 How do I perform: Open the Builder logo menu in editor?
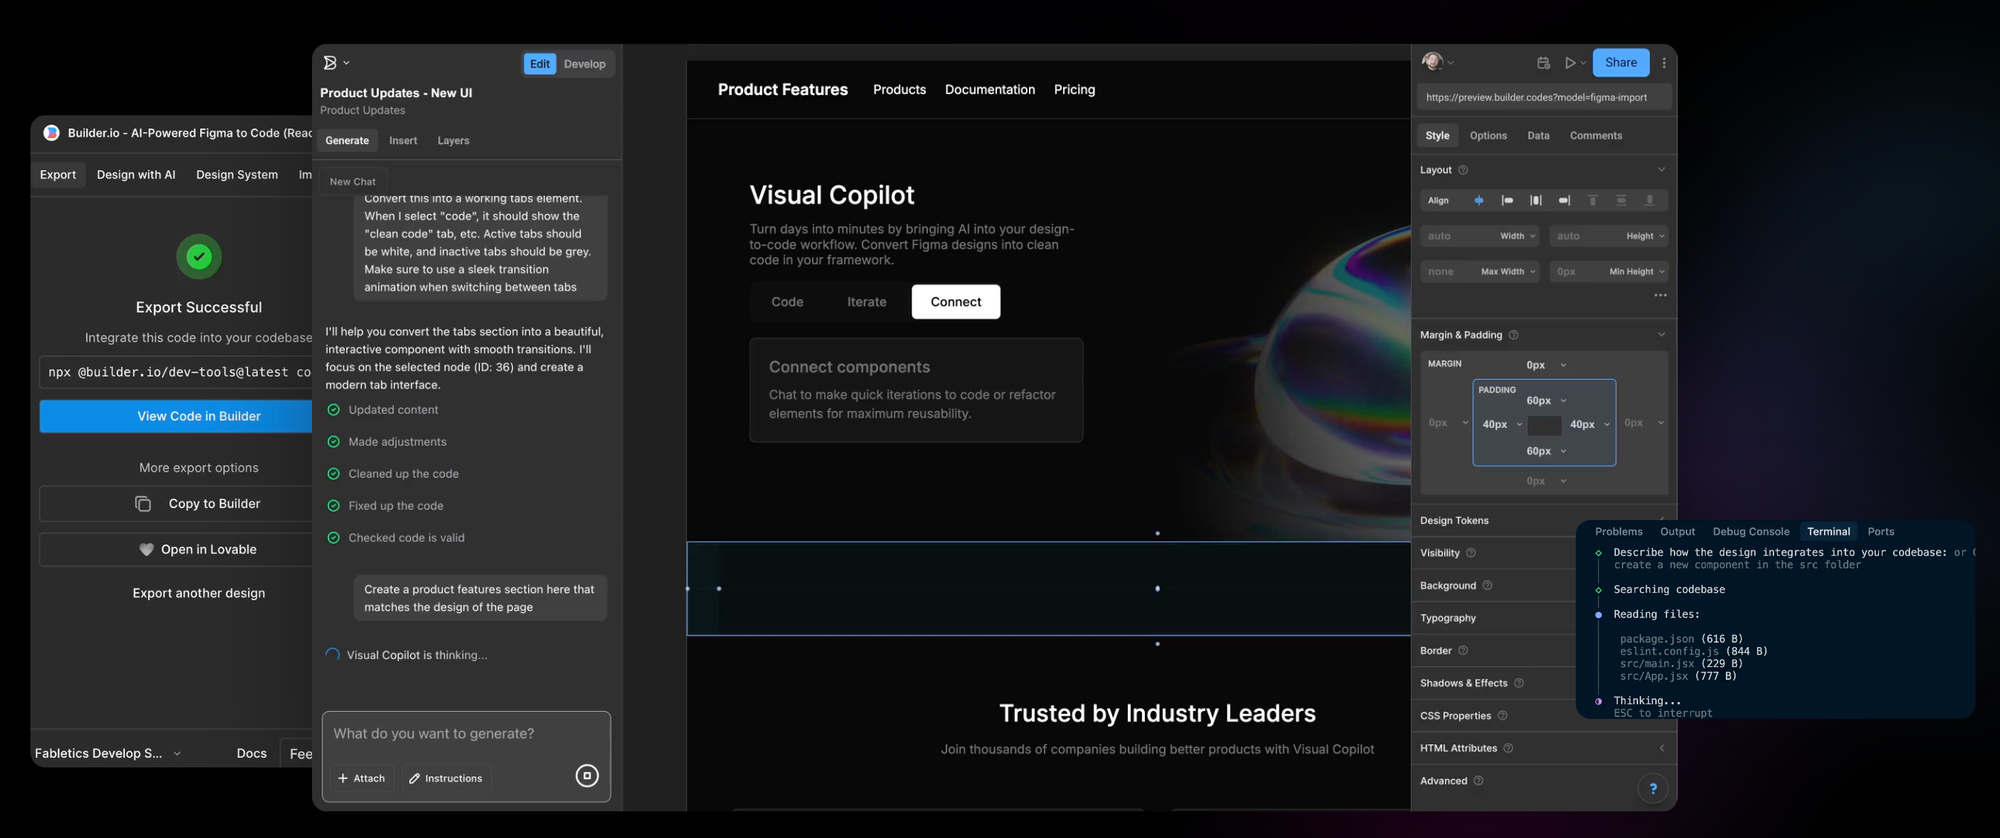pyautogui.click(x=336, y=63)
